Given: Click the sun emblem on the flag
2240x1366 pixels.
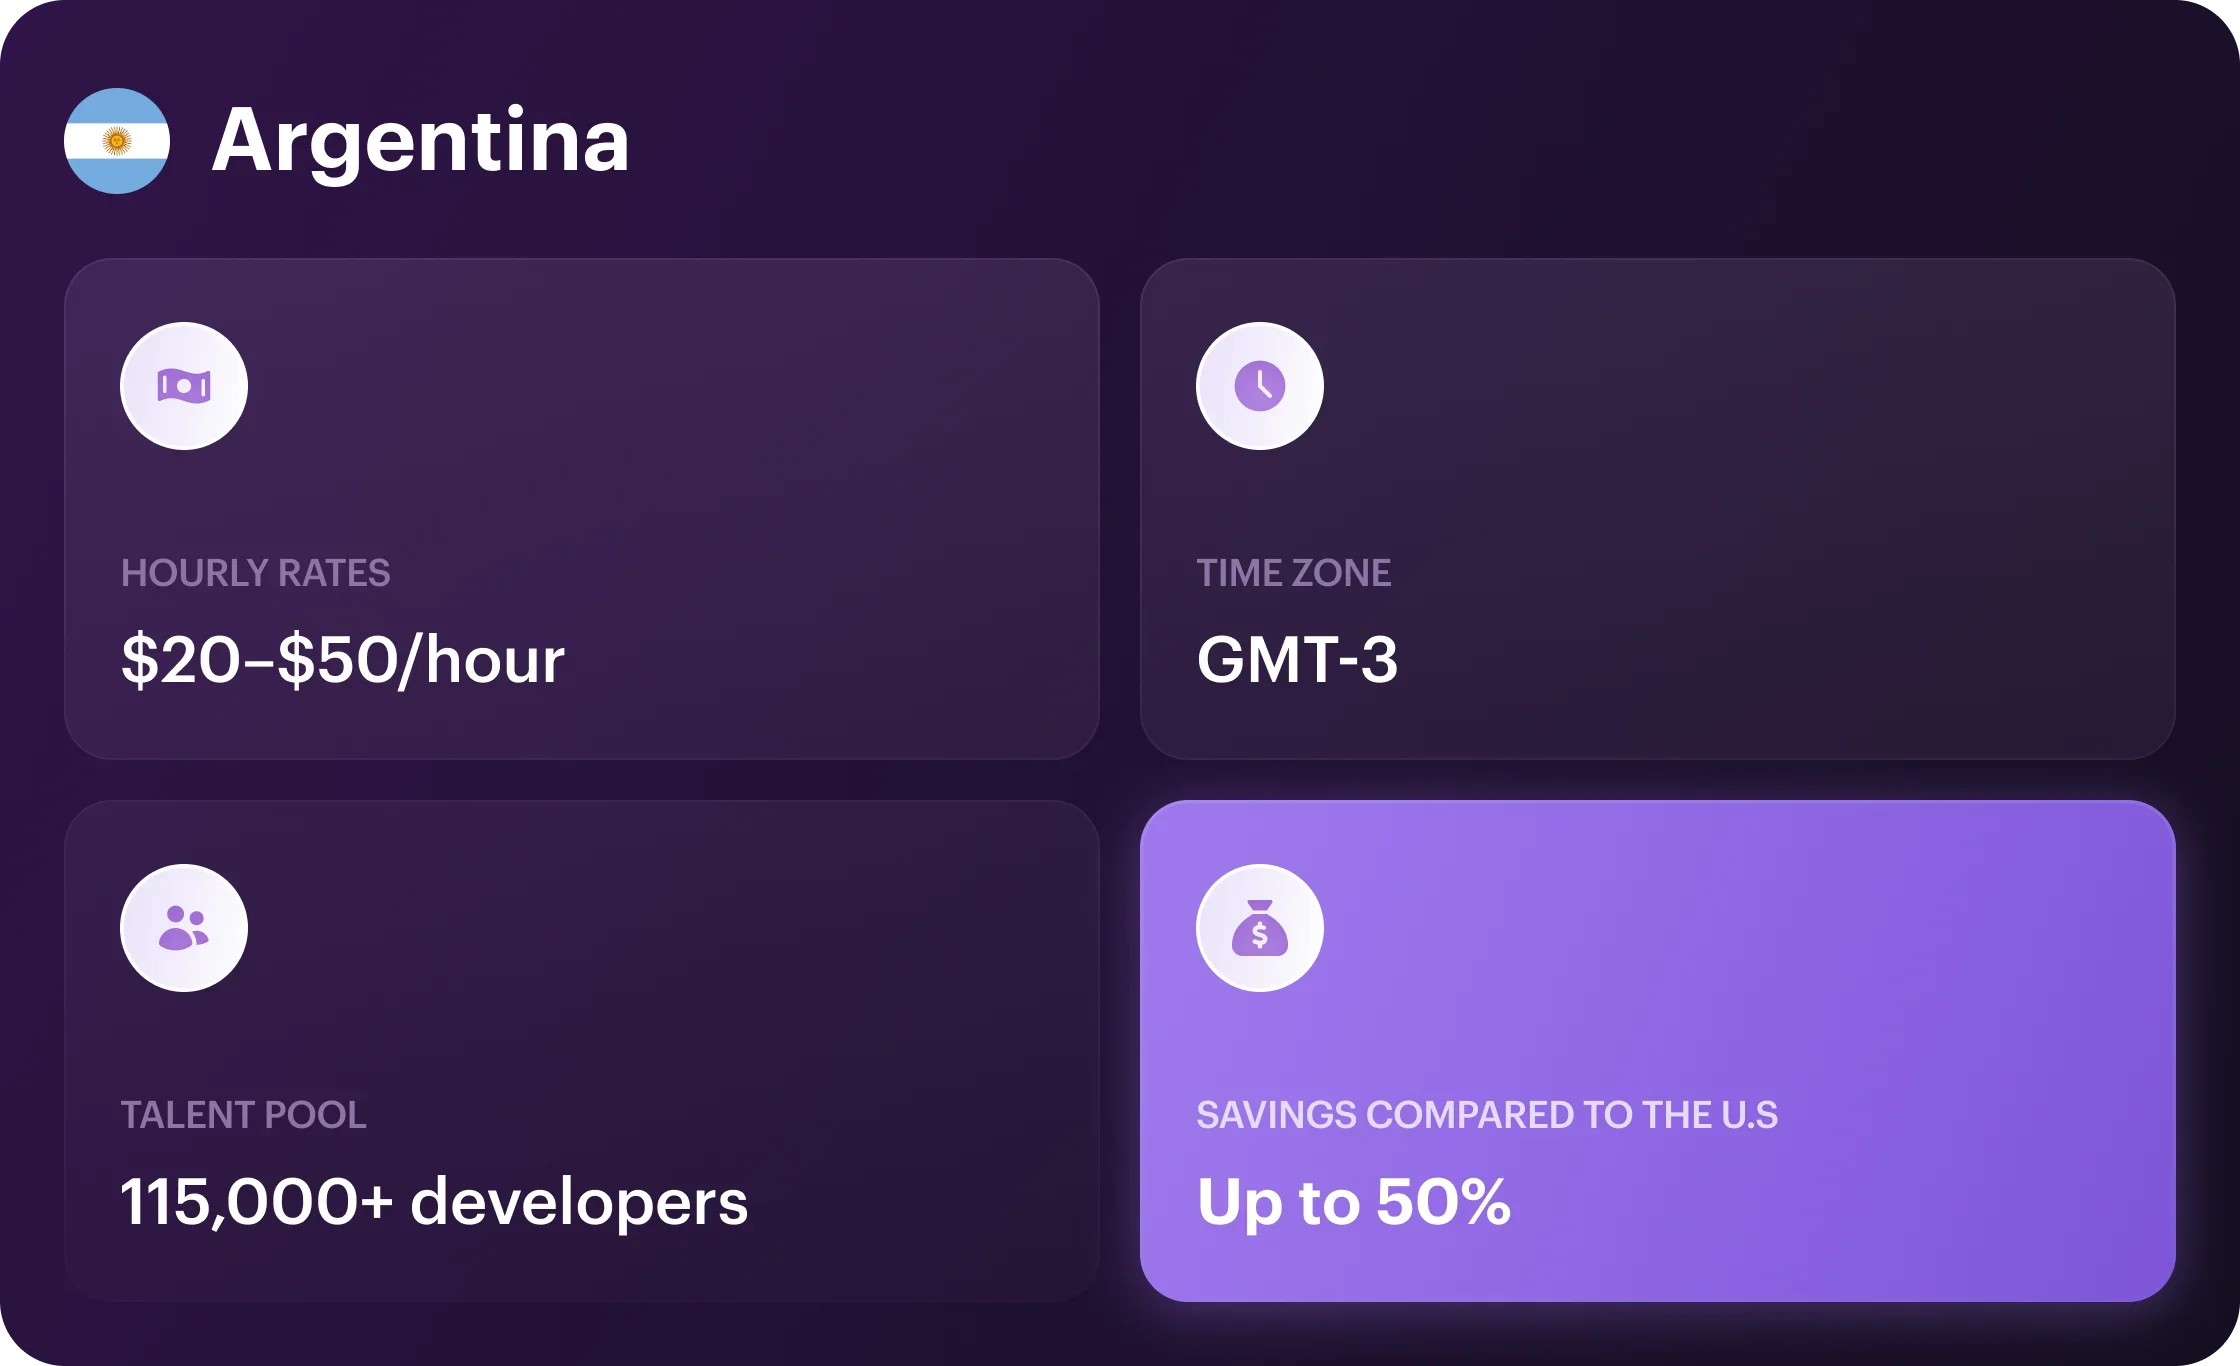Looking at the screenshot, I should (x=117, y=141).
